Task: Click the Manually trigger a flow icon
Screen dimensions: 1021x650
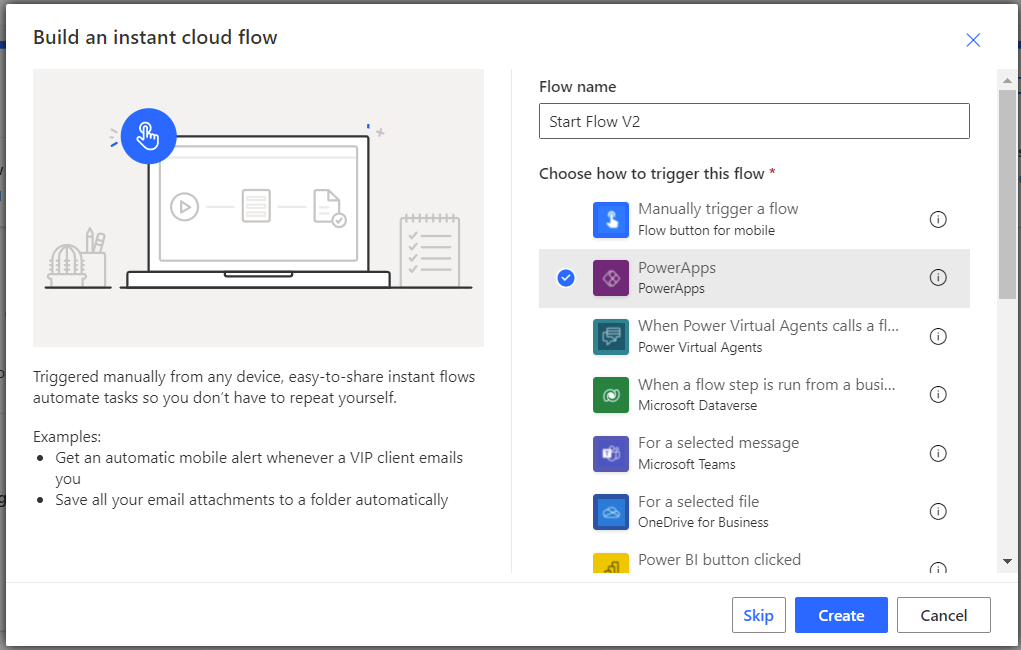Action: [x=611, y=219]
